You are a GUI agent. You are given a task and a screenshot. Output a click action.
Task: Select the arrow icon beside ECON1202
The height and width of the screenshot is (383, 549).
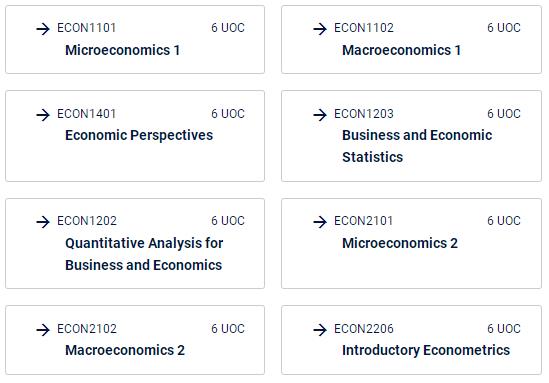[43, 222]
